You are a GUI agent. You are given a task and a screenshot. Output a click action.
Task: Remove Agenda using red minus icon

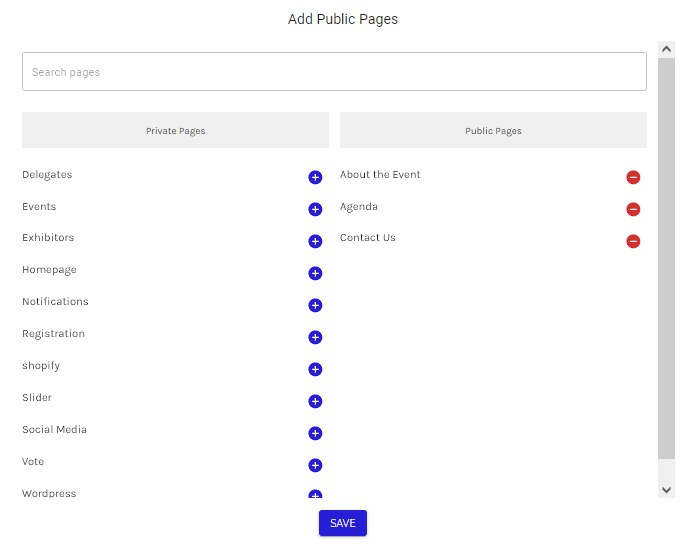[x=633, y=209]
